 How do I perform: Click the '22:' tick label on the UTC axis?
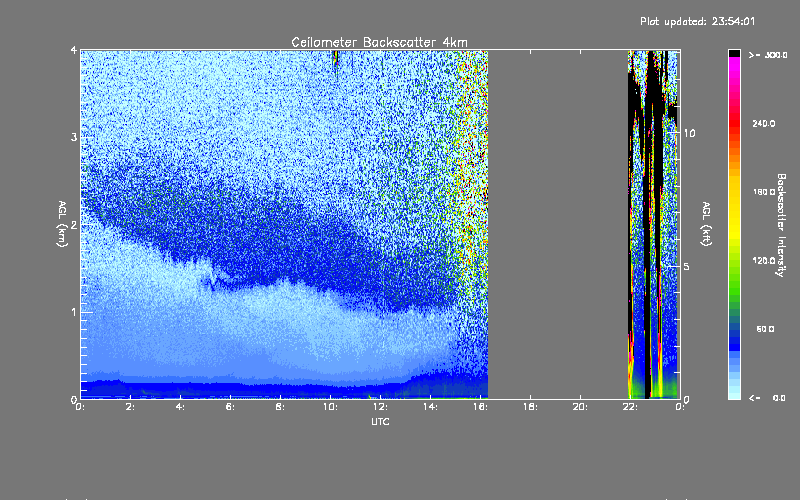click(630, 407)
